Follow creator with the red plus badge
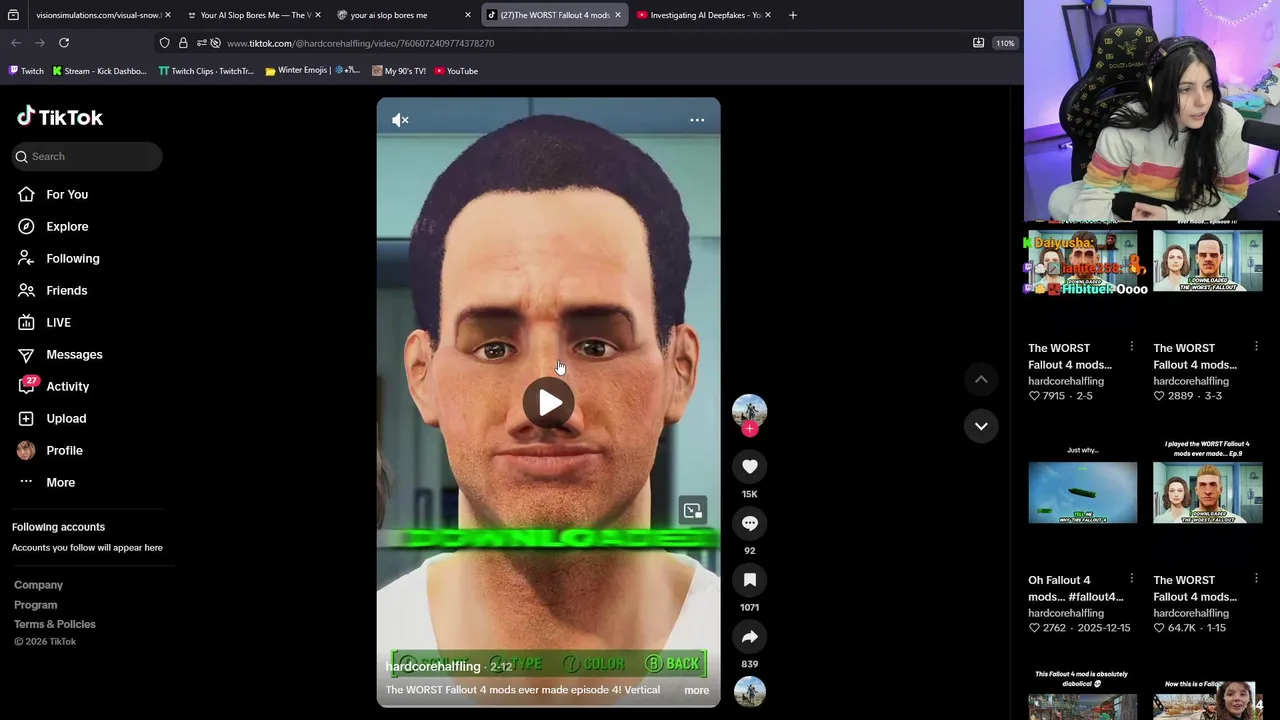 point(750,429)
